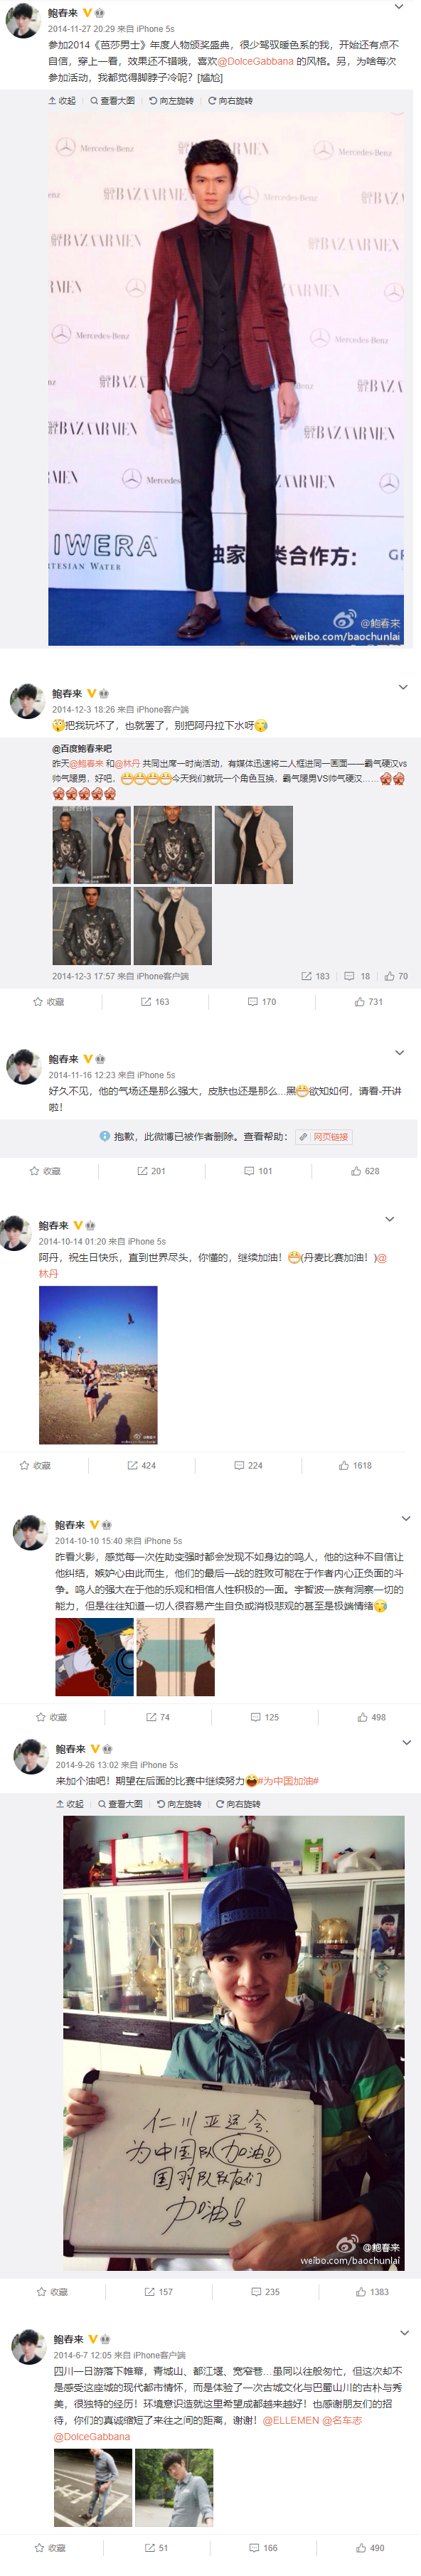
Task: Expand the chevron menu on the 2014-6-7 post
Action: (405, 2333)
